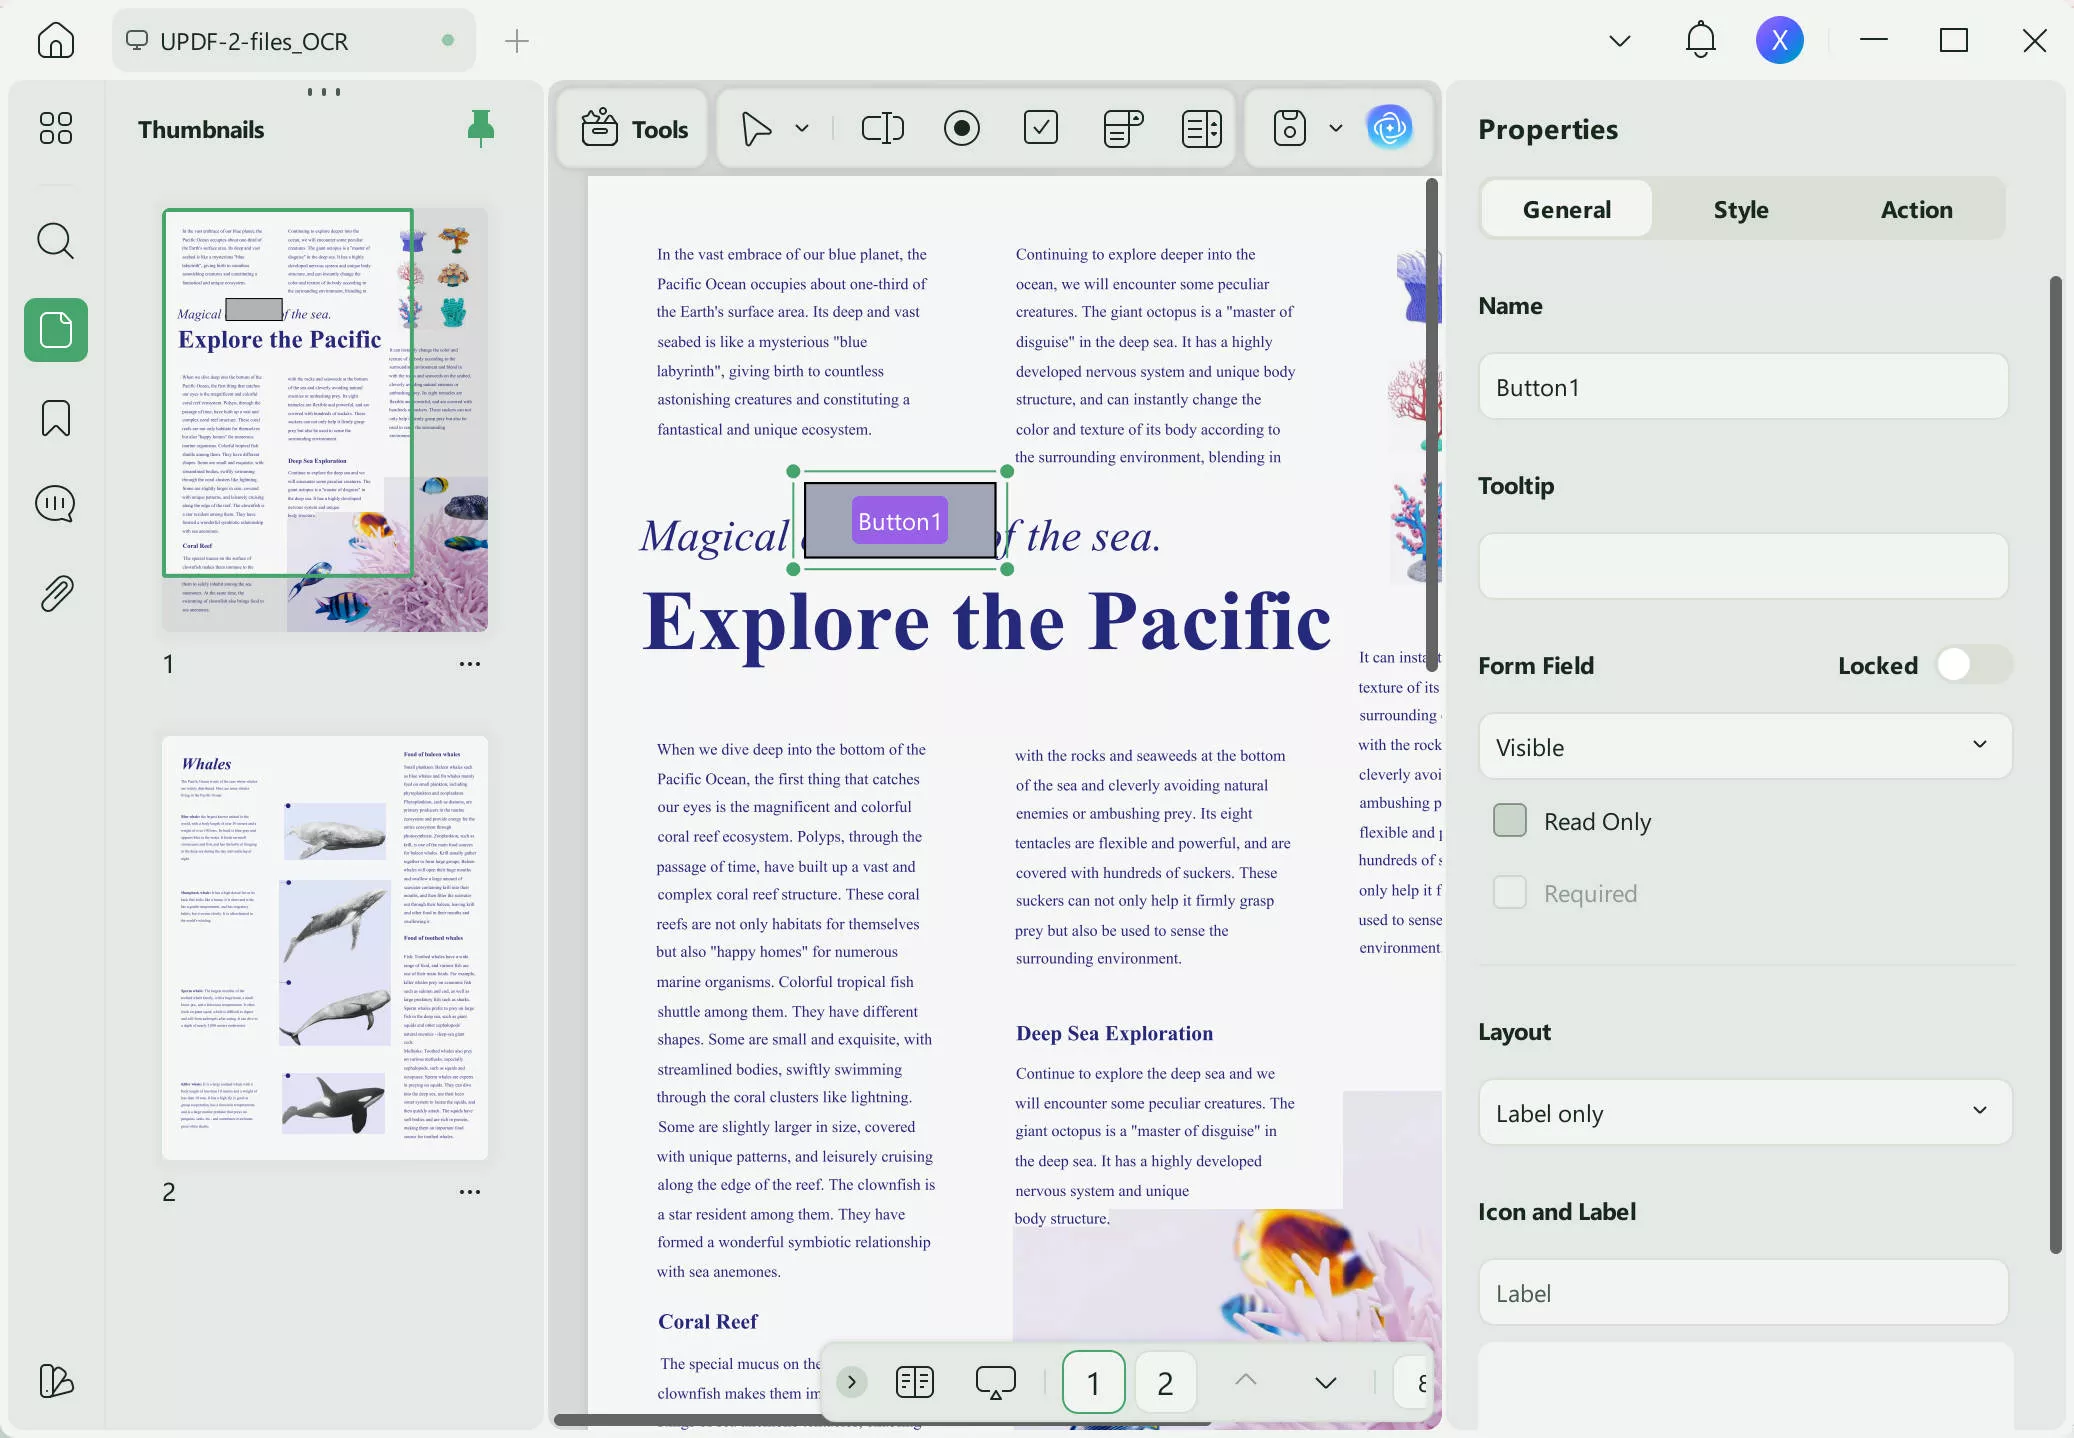Select the checkbox form field tool

(1041, 128)
